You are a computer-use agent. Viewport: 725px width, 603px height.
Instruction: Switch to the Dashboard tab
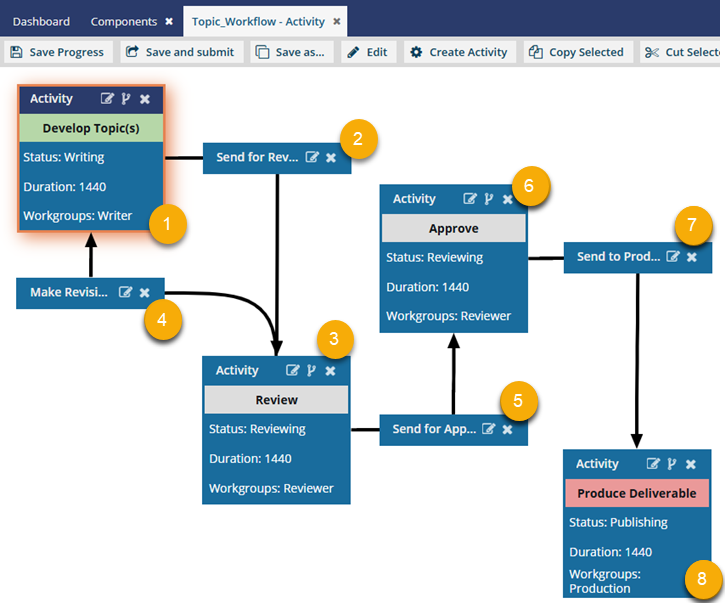point(41,21)
